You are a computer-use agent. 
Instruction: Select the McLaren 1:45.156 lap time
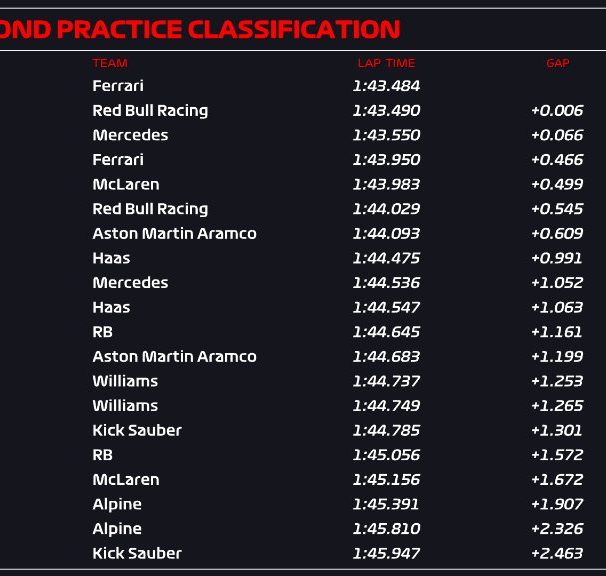[x=386, y=480]
